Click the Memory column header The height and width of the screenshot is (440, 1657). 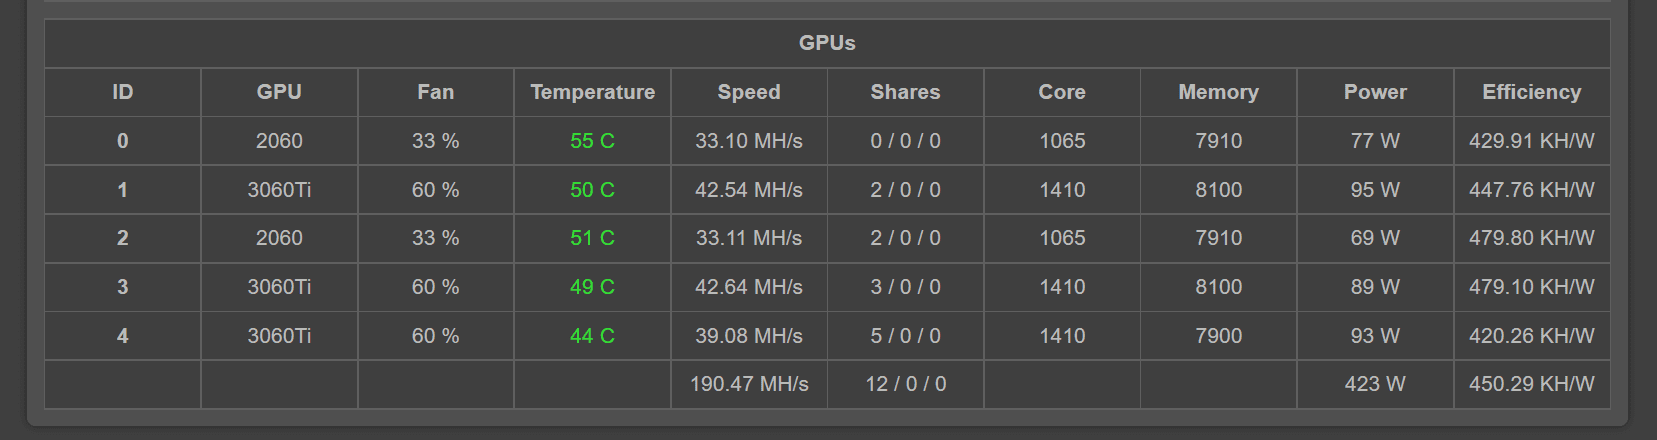coord(1218,92)
